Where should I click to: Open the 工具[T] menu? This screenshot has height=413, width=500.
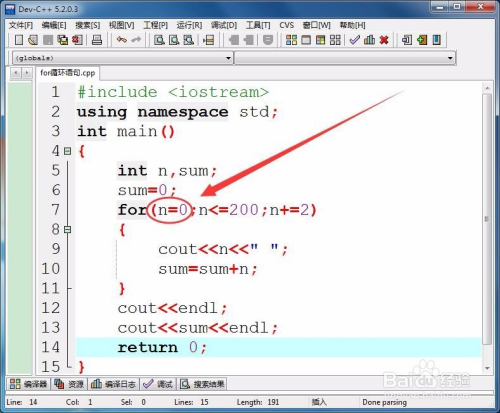(x=258, y=25)
